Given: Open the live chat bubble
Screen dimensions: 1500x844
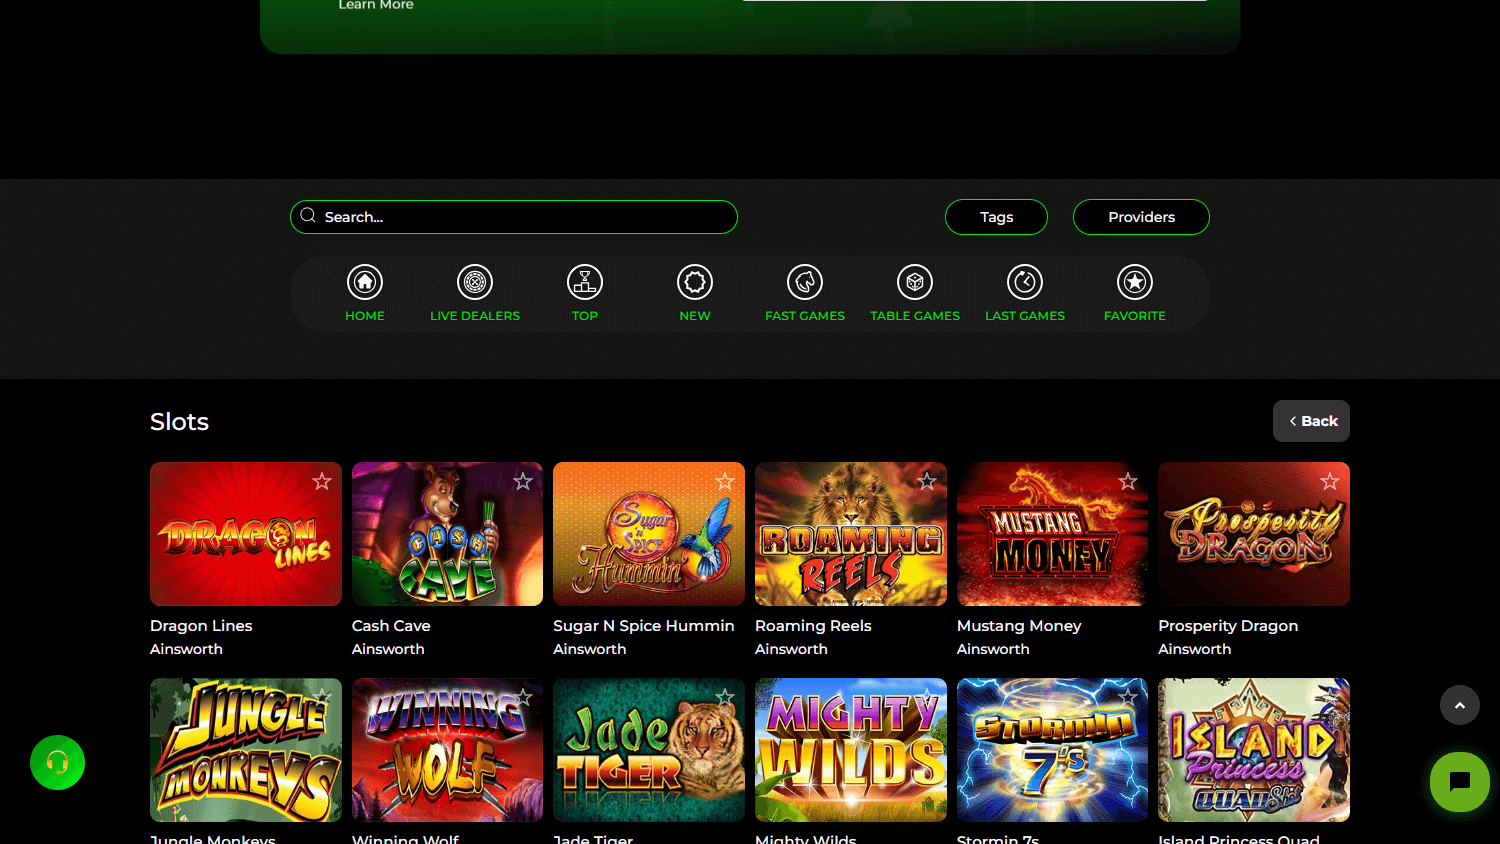Looking at the screenshot, I should (1459, 782).
